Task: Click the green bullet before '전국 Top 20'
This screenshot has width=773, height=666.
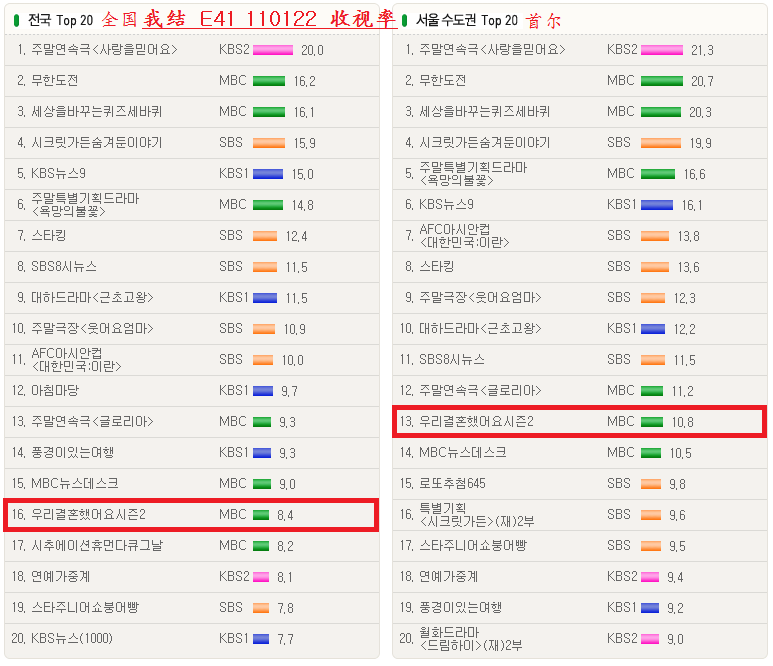Action: 16,20
